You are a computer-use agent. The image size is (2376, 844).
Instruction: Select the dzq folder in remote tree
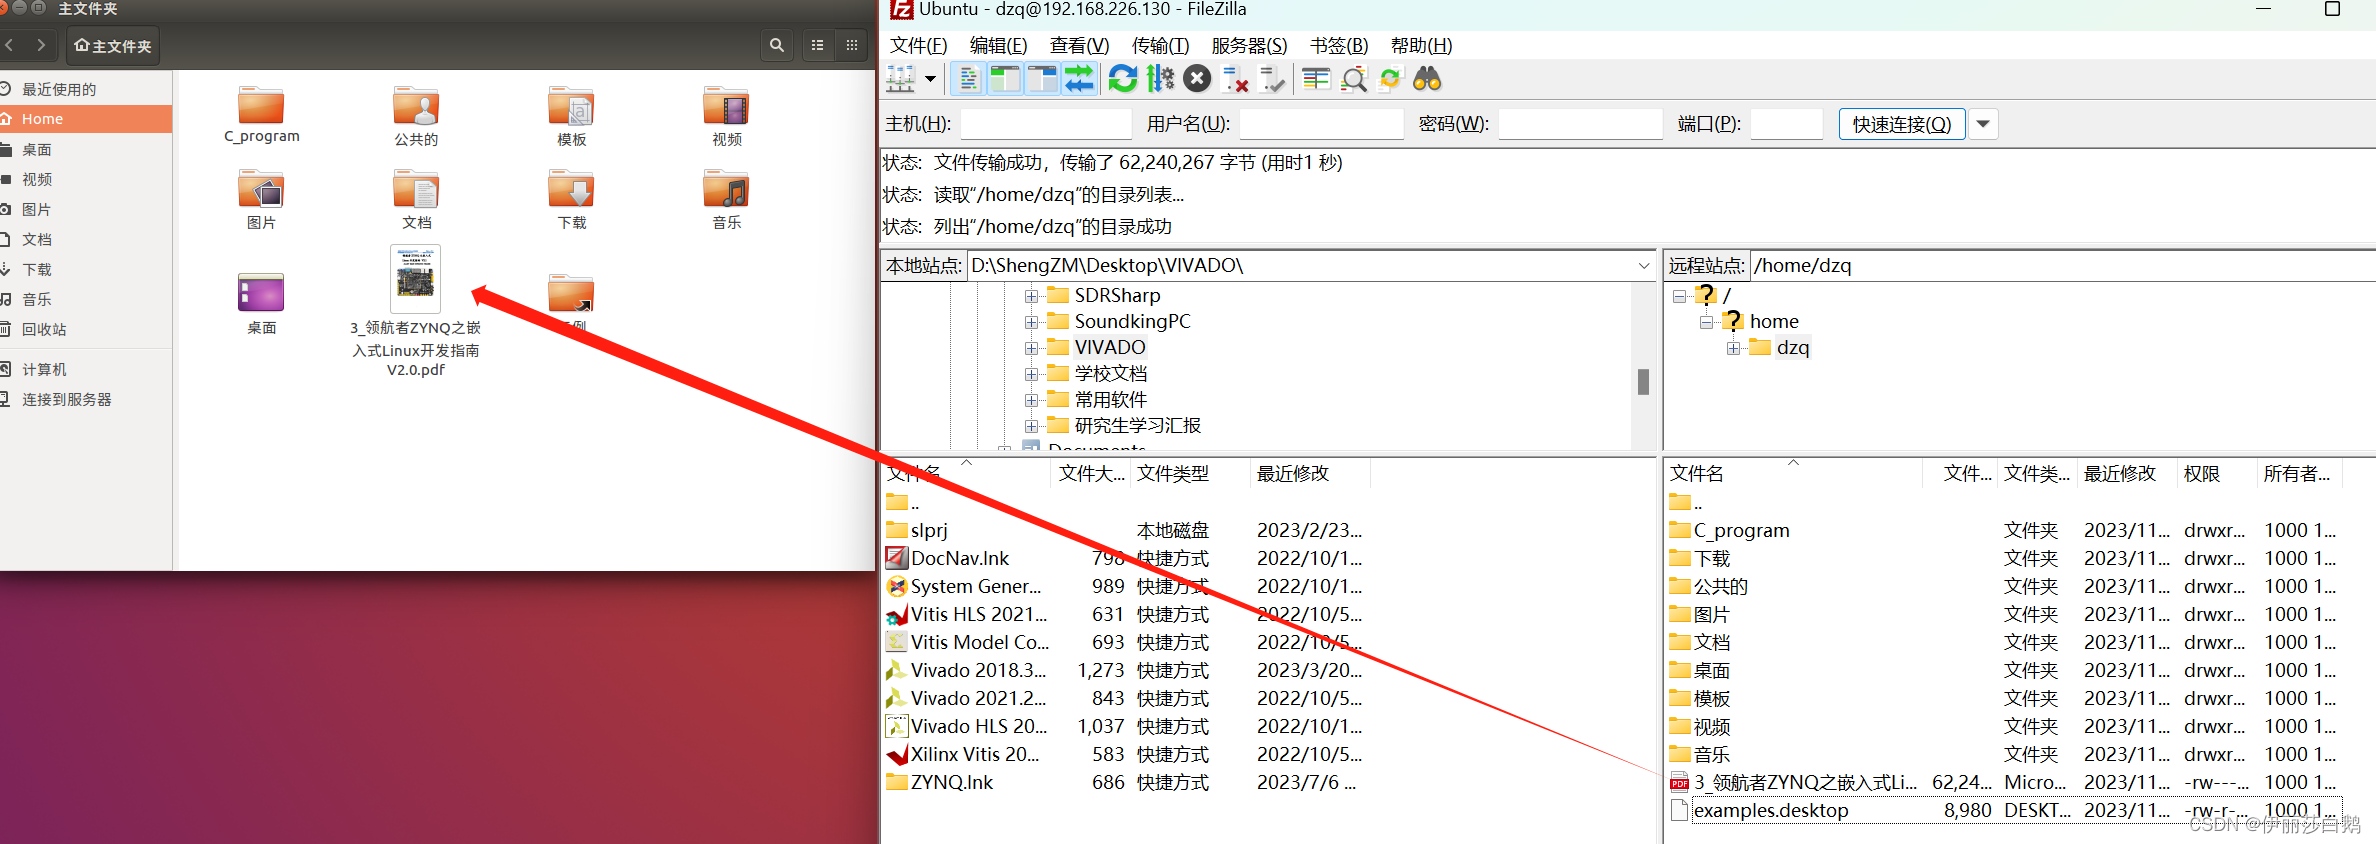click(x=1793, y=347)
